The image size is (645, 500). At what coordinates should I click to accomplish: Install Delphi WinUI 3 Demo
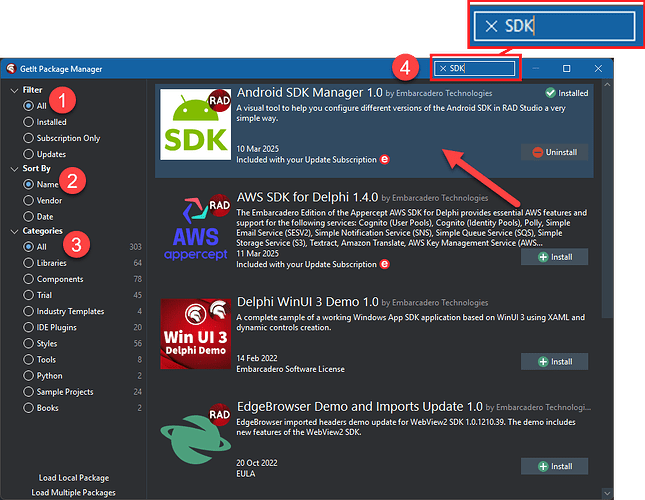(x=554, y=361)
